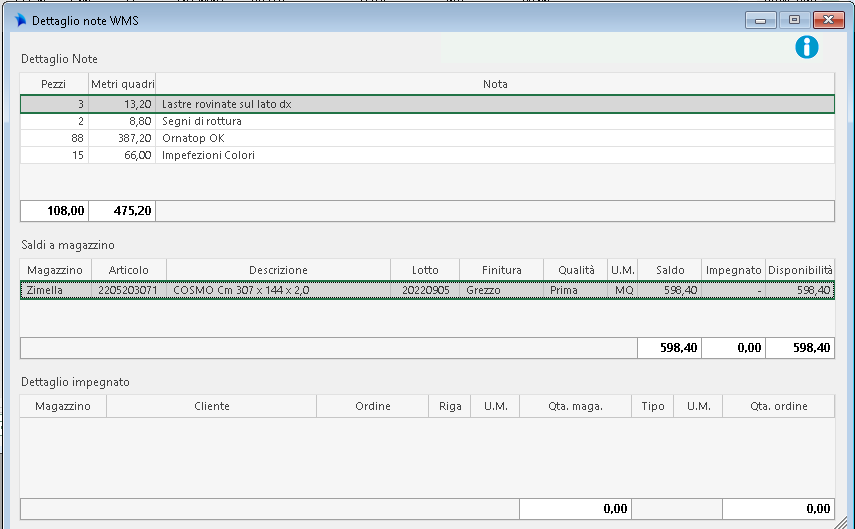Click the 15 pieces cell
Viewport: 855px width, 529px height.
click(55, 155)
